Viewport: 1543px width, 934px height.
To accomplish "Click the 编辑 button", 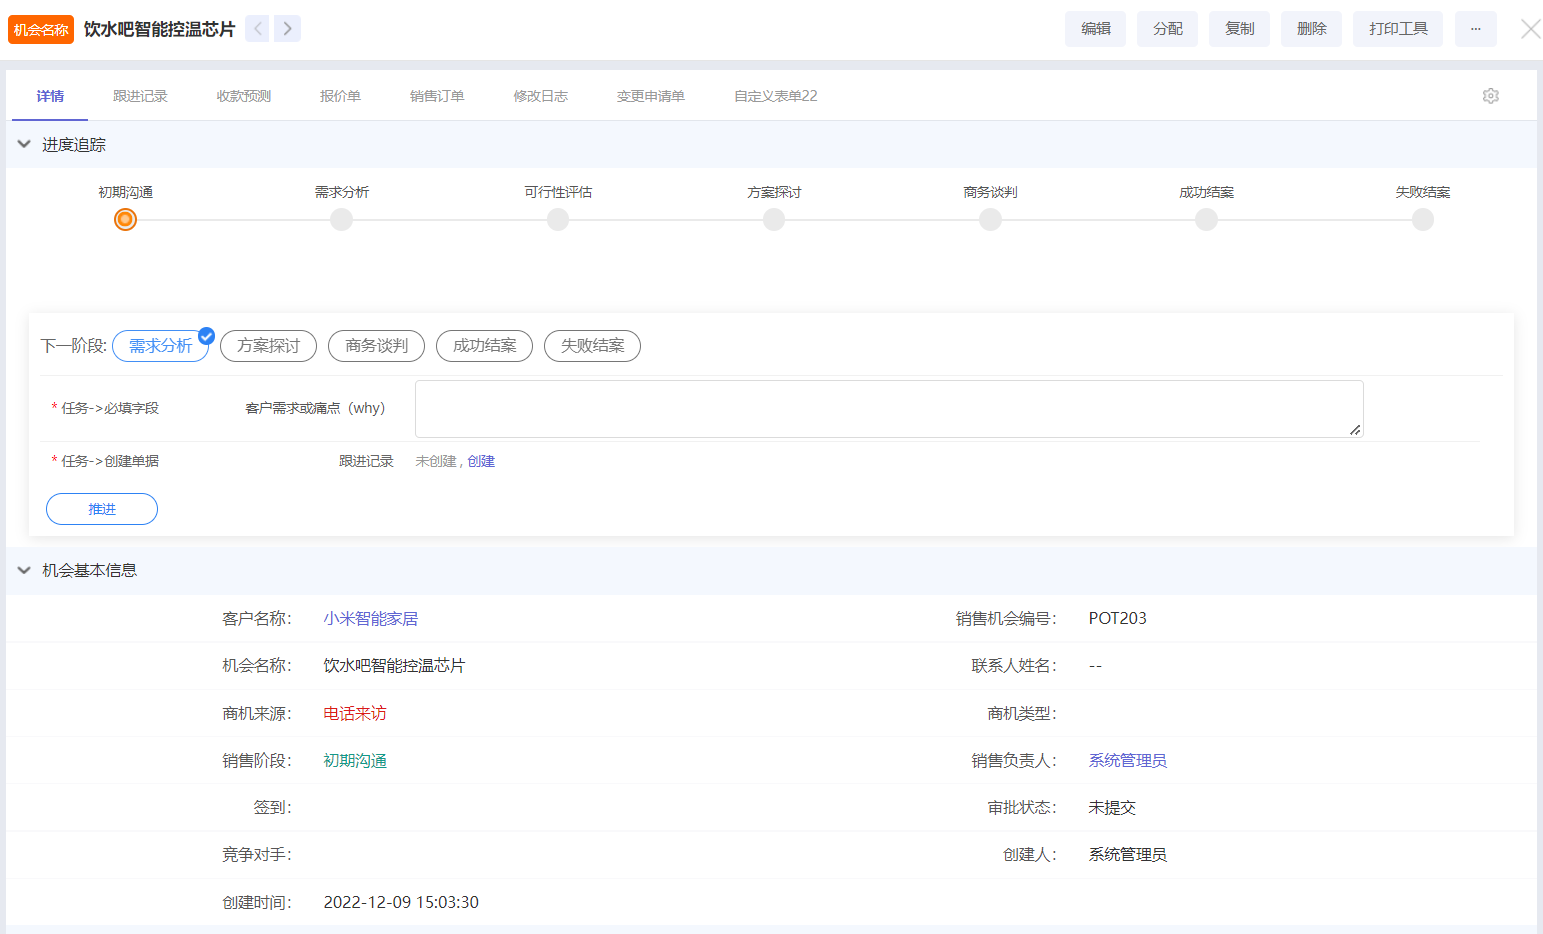I will tap(1095, 29).
